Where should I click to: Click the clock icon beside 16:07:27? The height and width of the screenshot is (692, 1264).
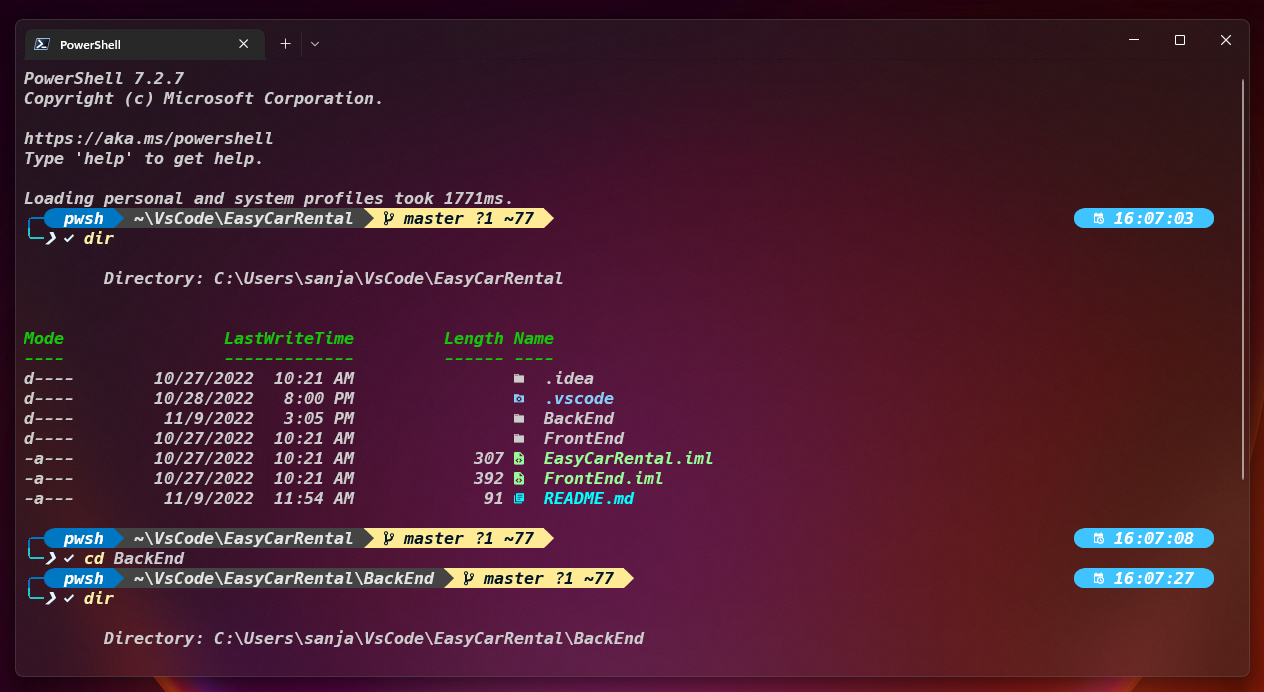coord(1099,578)
